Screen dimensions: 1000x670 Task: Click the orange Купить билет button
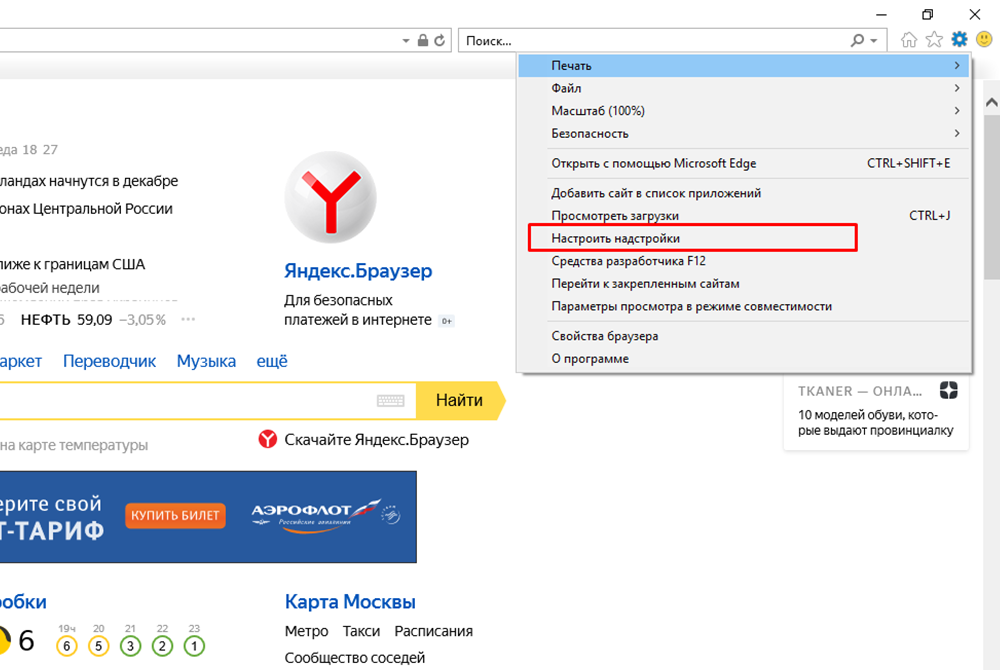coord(176,516)
